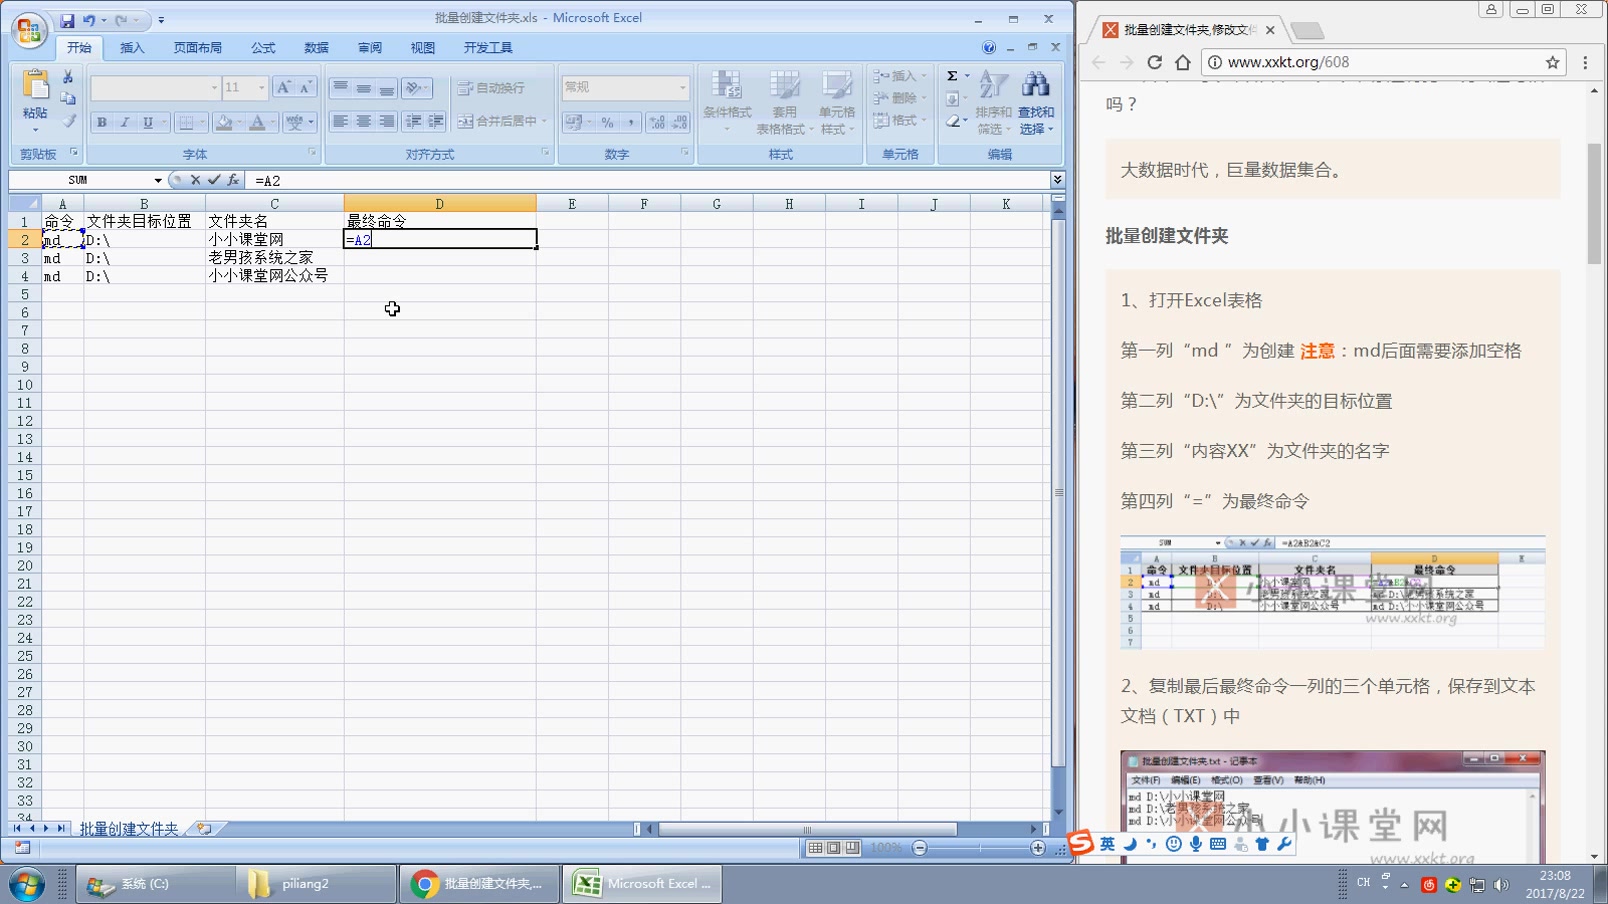Save the workbook using the floppy icon
1608x904 pixels.
point(67,20)
